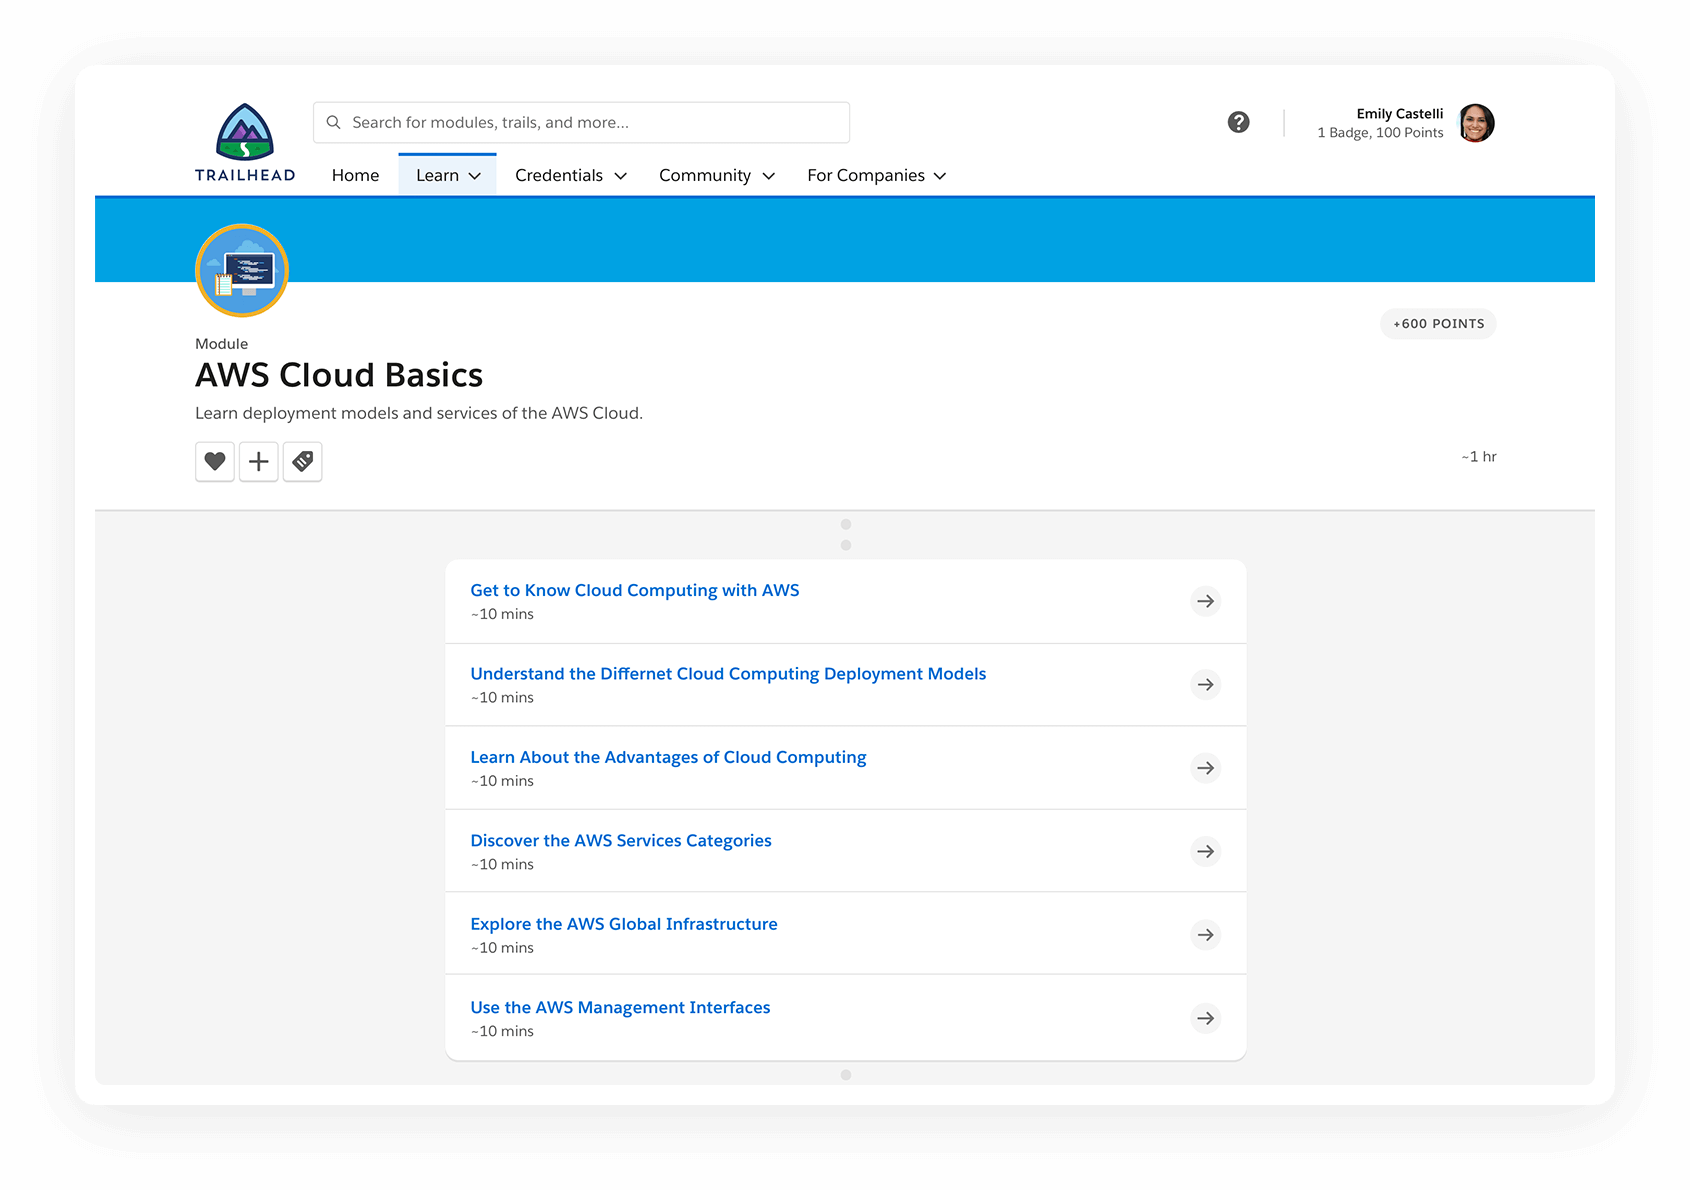Viewport: 1690px width, 1190px height.
Task: Click arrow next to Discover AWS Services Categories
Action: tap(1205, 851)
